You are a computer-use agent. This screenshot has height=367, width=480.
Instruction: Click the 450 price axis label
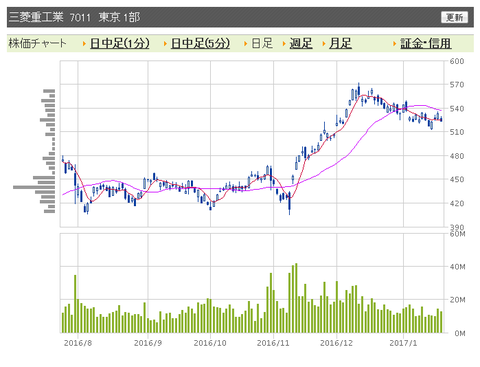[x=457, y=179]
